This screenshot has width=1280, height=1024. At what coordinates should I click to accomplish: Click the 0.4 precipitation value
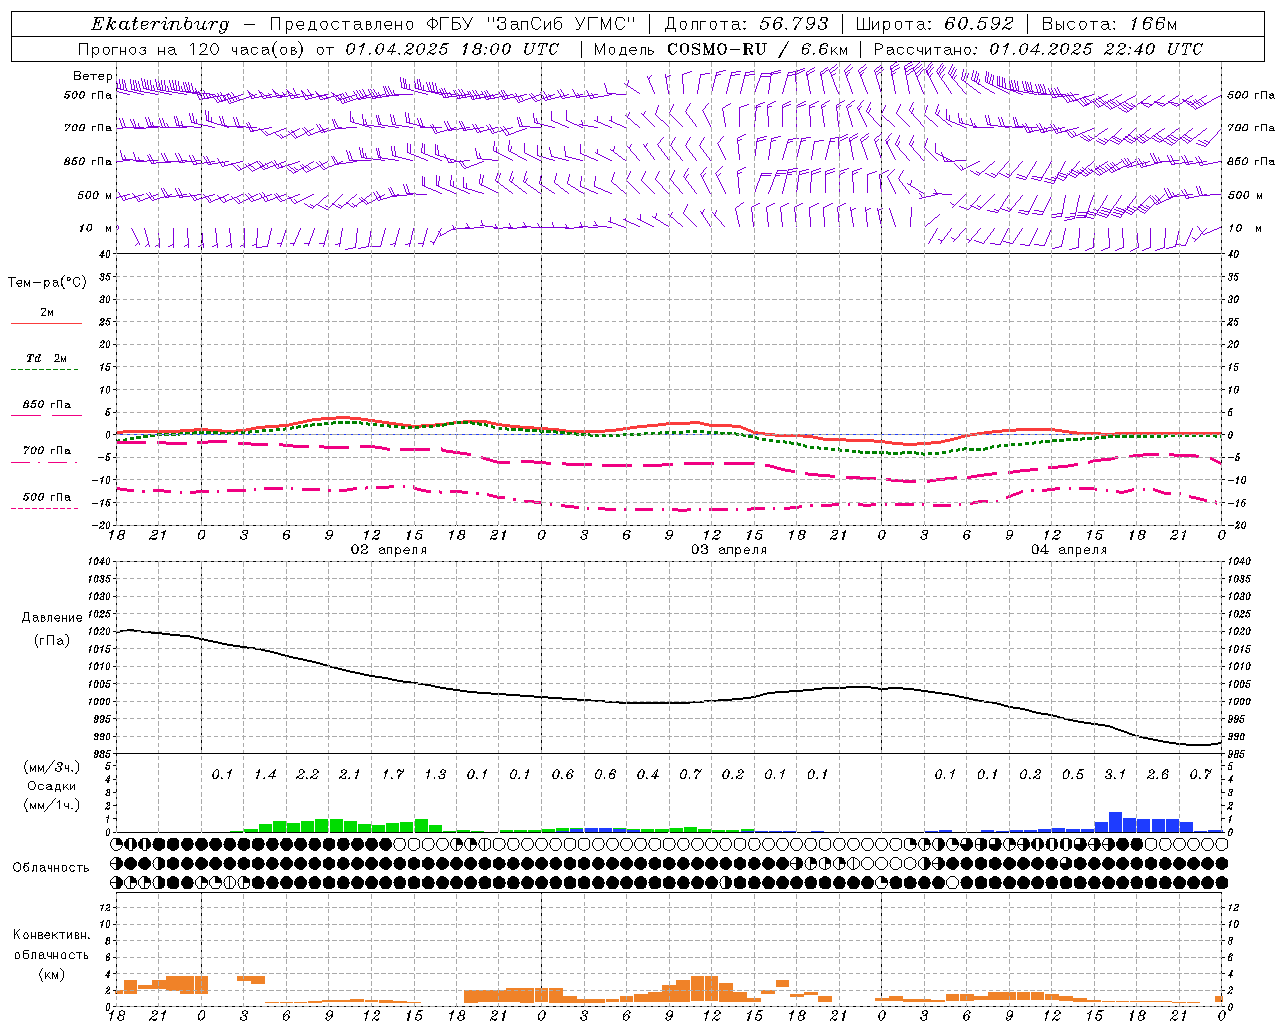648,775
